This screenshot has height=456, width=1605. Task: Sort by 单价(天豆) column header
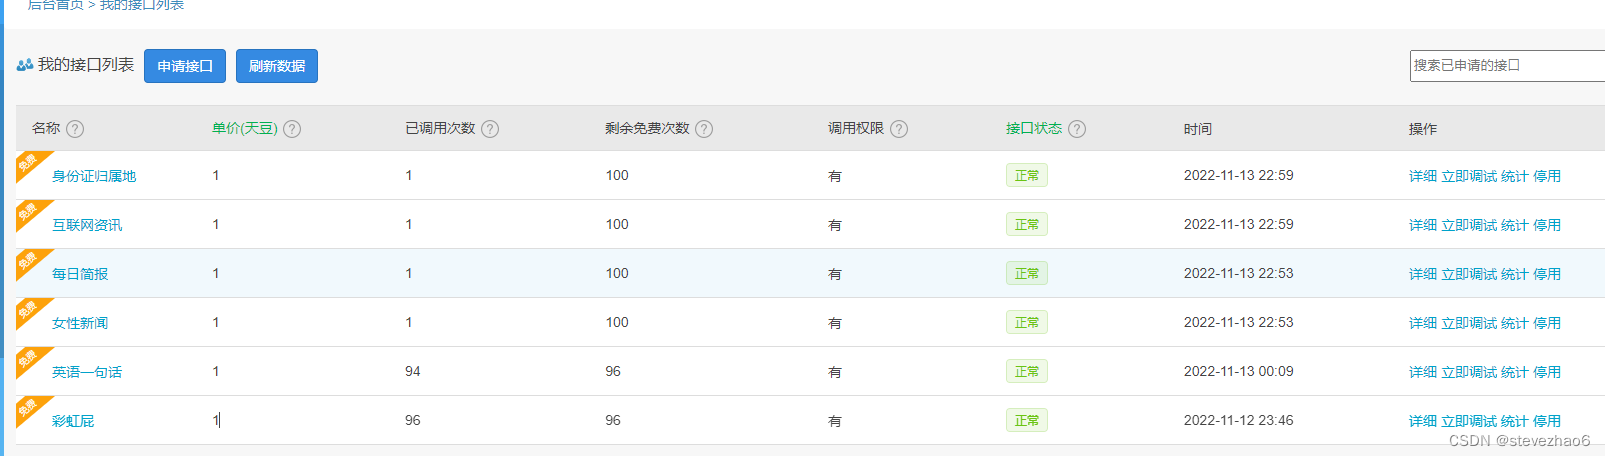click(x=244, y=128)
